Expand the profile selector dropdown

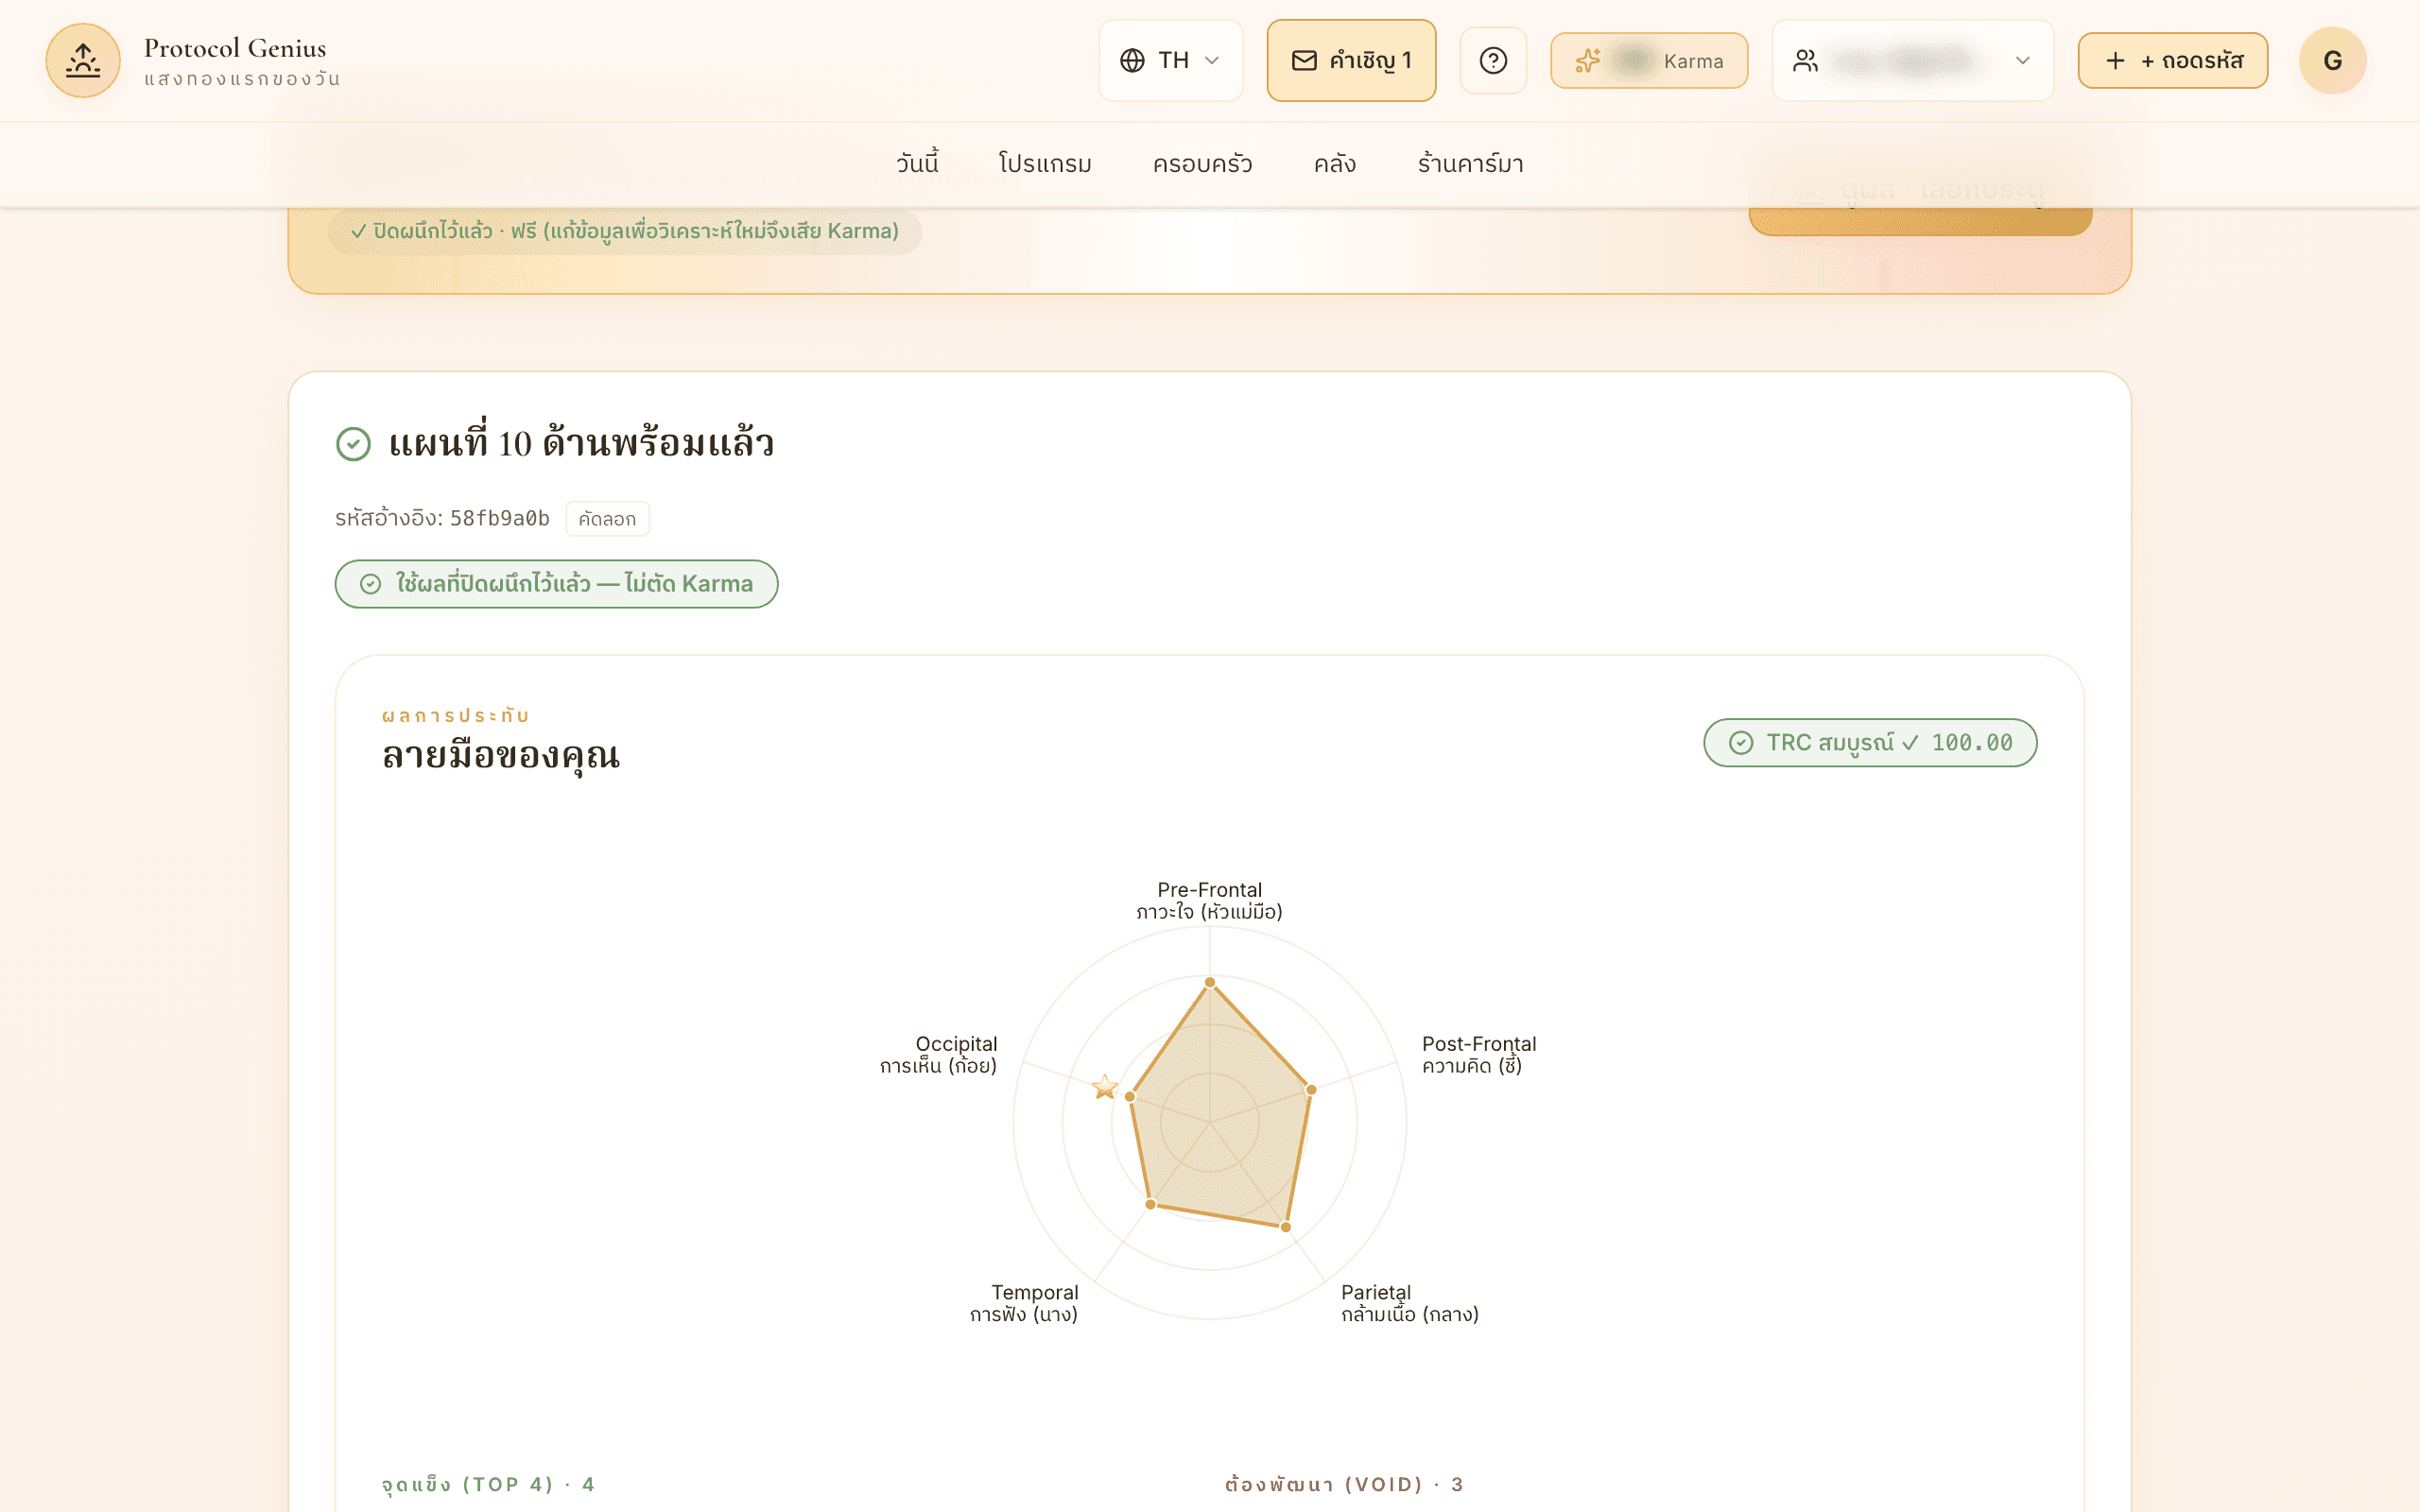tap(1912, 60)
